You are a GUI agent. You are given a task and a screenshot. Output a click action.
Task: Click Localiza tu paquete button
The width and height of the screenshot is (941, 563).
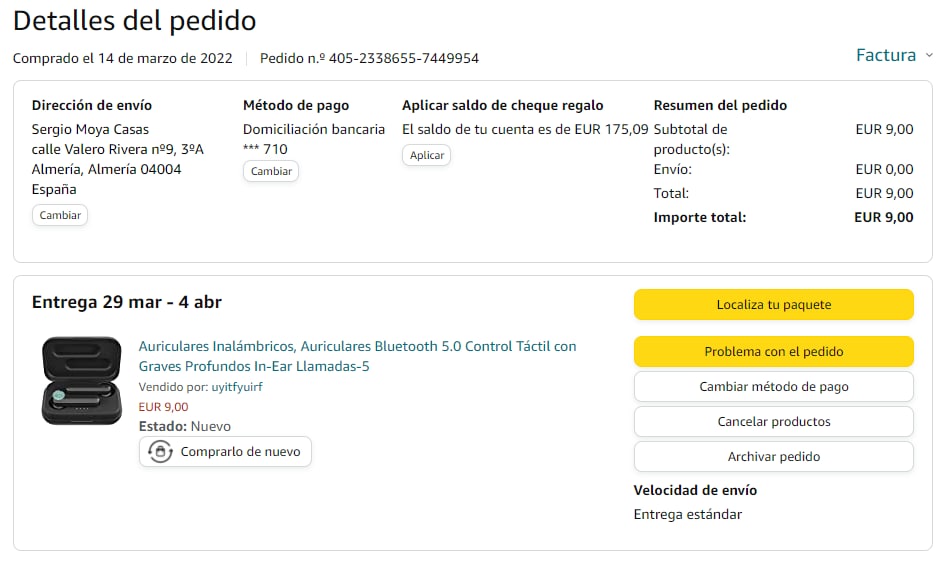773,304
